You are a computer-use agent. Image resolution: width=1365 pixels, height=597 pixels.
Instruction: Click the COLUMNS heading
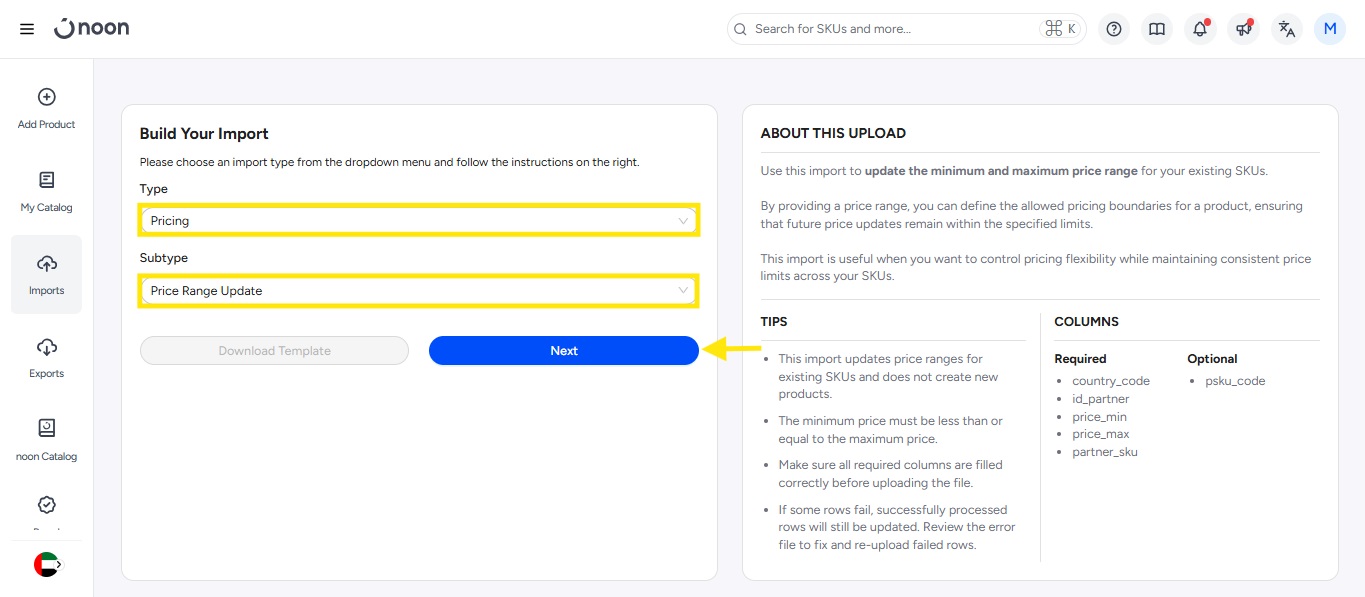click(x=1086, y=322)
